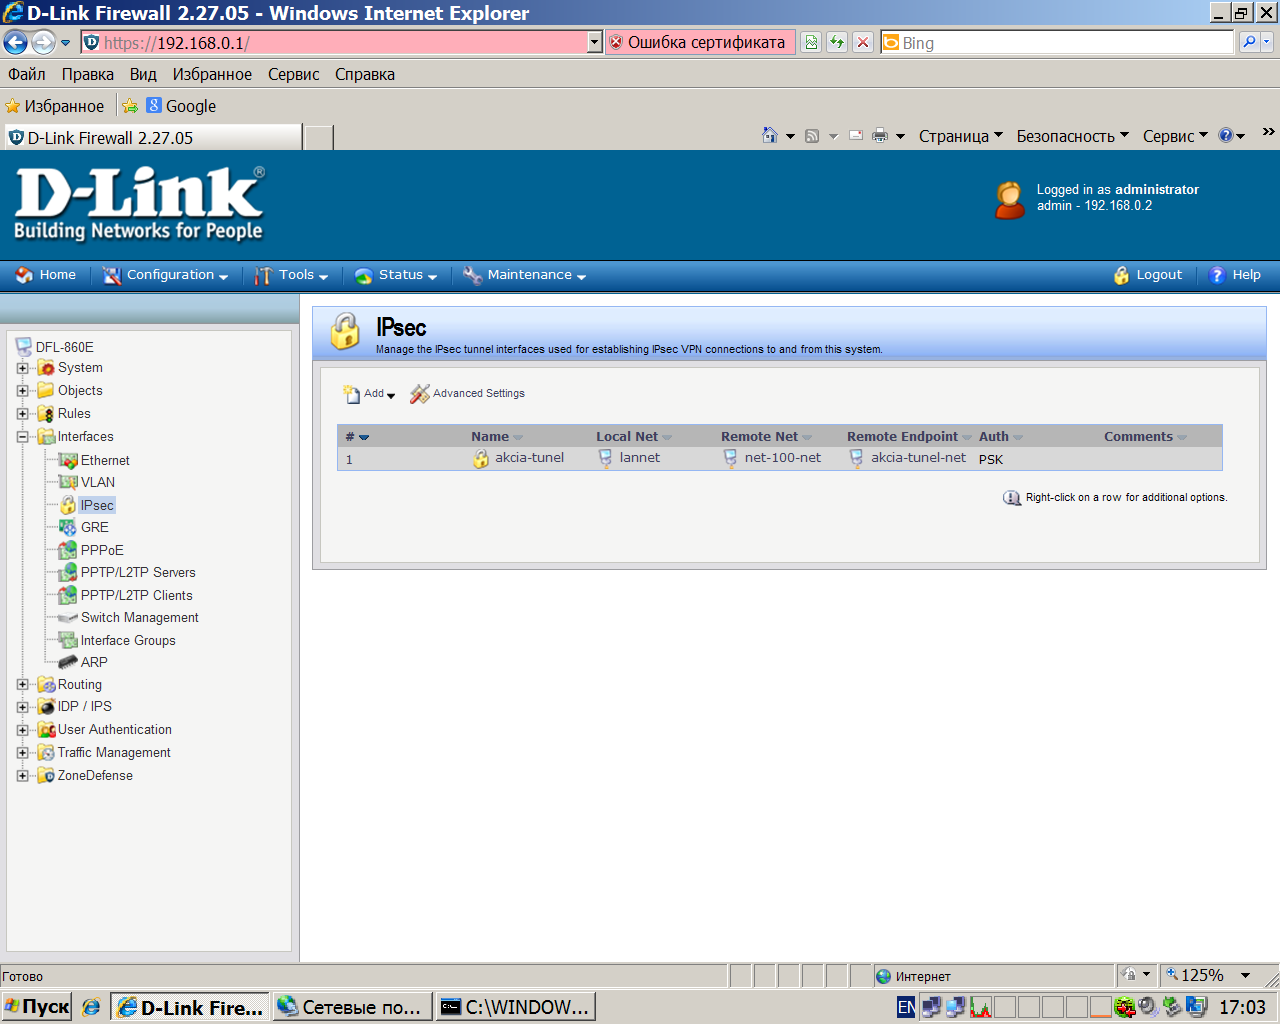Expand the Traffic Management tree node

tap(23, 753)
